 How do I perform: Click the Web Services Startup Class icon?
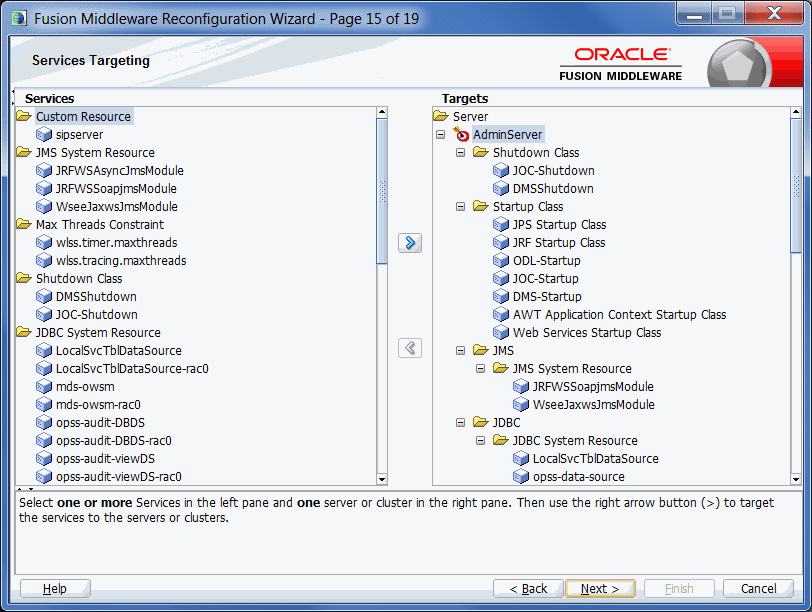click(x=501, y=333)
